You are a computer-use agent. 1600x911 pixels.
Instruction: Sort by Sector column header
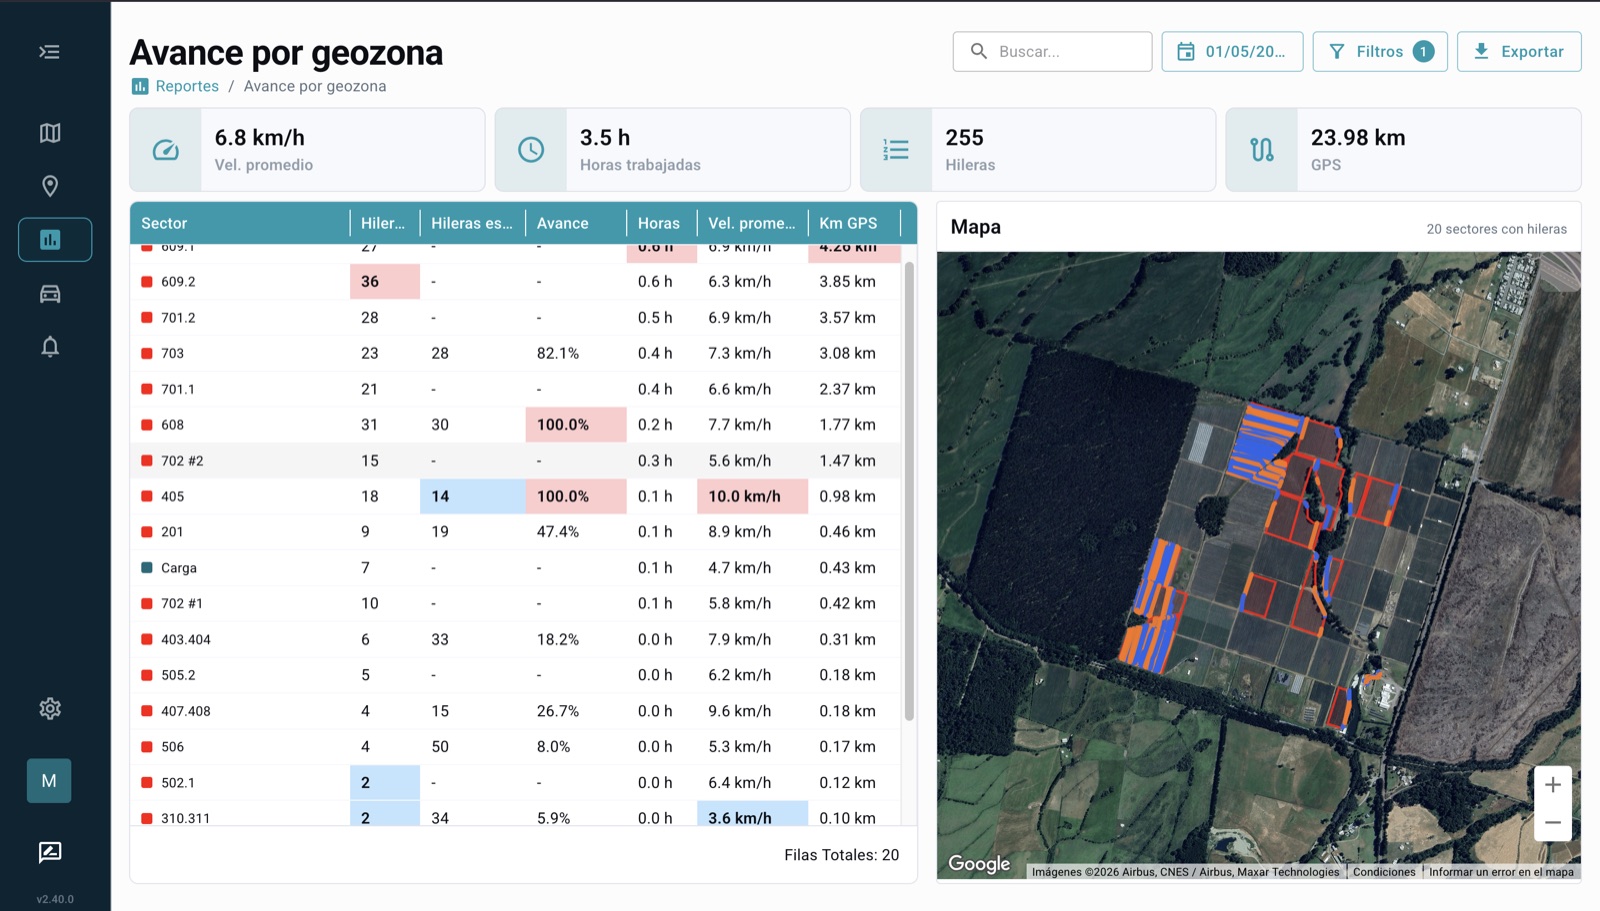click(239, 223)
